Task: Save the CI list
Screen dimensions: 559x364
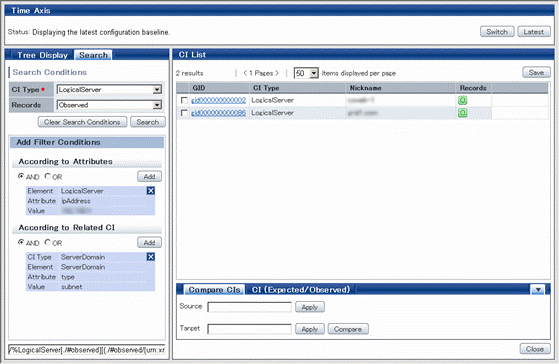Action: click(536, 72)
